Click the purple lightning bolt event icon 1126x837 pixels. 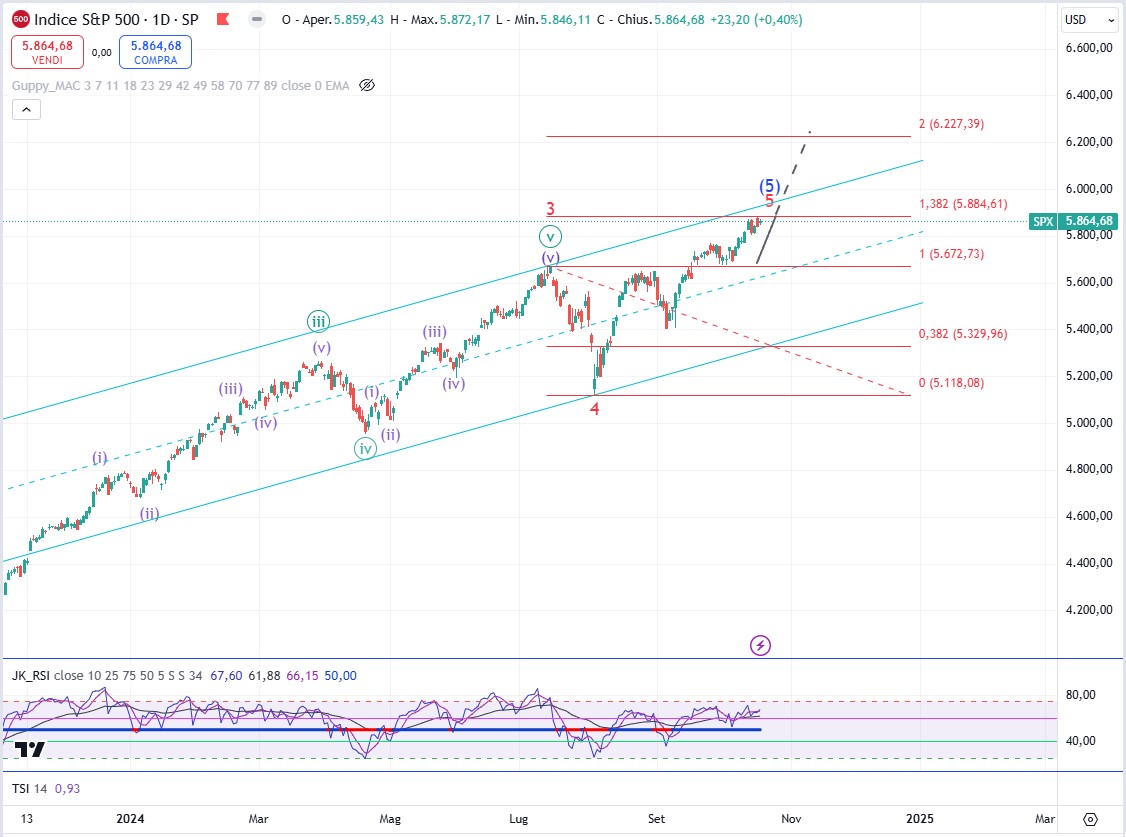point(760,645)
